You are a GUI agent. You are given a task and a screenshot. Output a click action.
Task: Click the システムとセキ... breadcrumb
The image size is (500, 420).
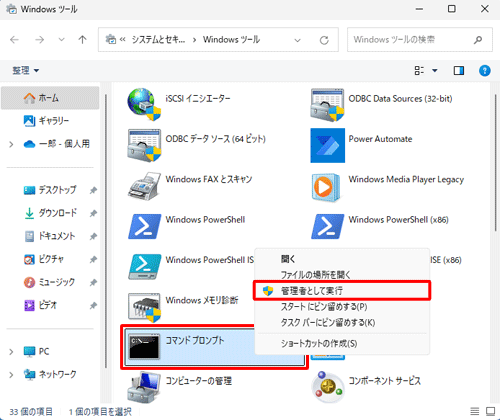[x=158, y=40]
